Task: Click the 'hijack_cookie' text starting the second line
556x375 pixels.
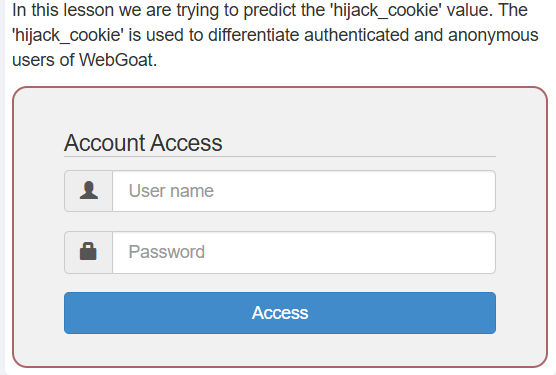Action: 68,35
